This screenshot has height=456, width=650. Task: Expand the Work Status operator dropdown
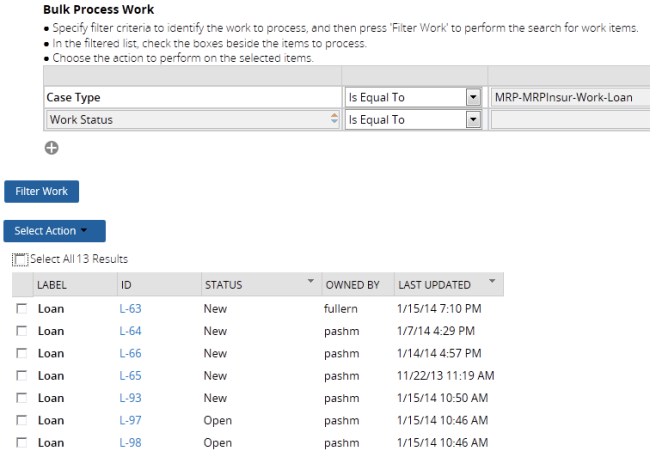473,120
